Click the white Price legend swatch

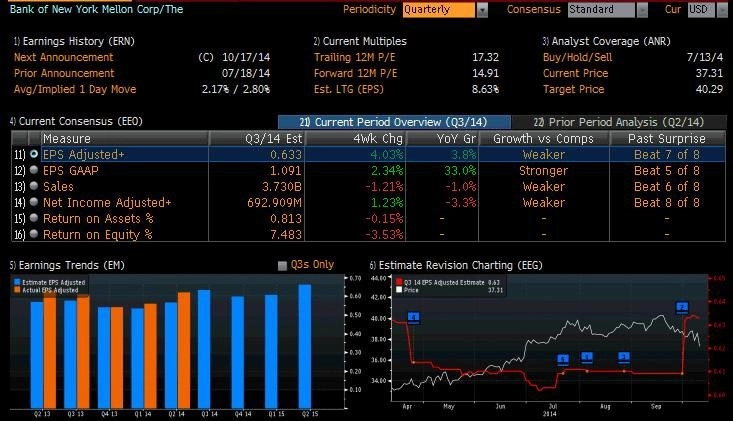[x=399, y=290]
